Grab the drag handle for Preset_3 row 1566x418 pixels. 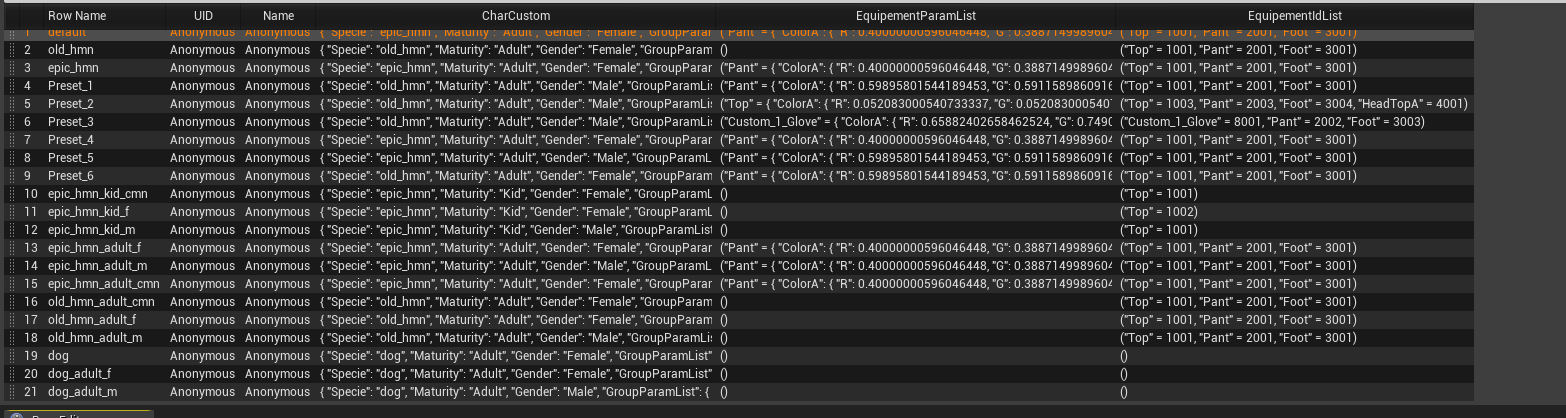point(11,122)
